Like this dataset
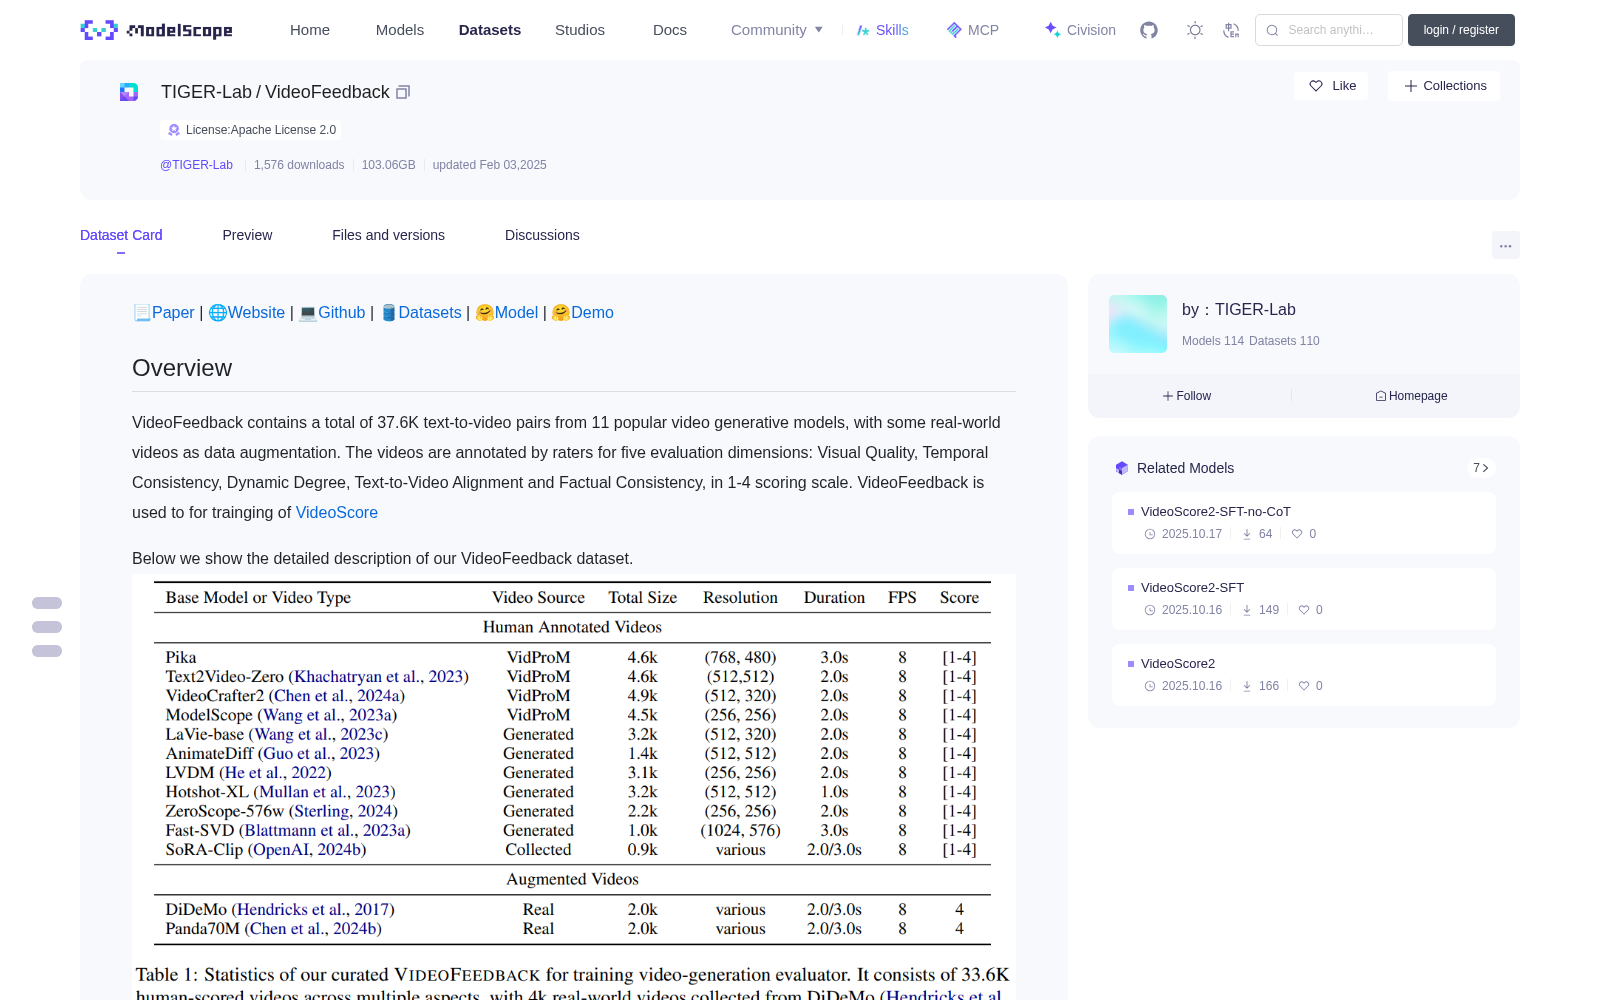Screen dimensions: 1600x1000 coord(1332,86)
